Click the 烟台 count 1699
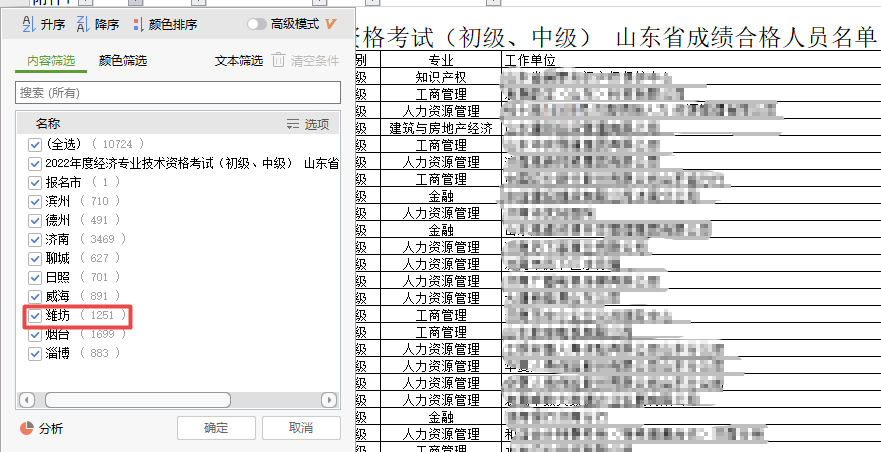 [102, 335]
